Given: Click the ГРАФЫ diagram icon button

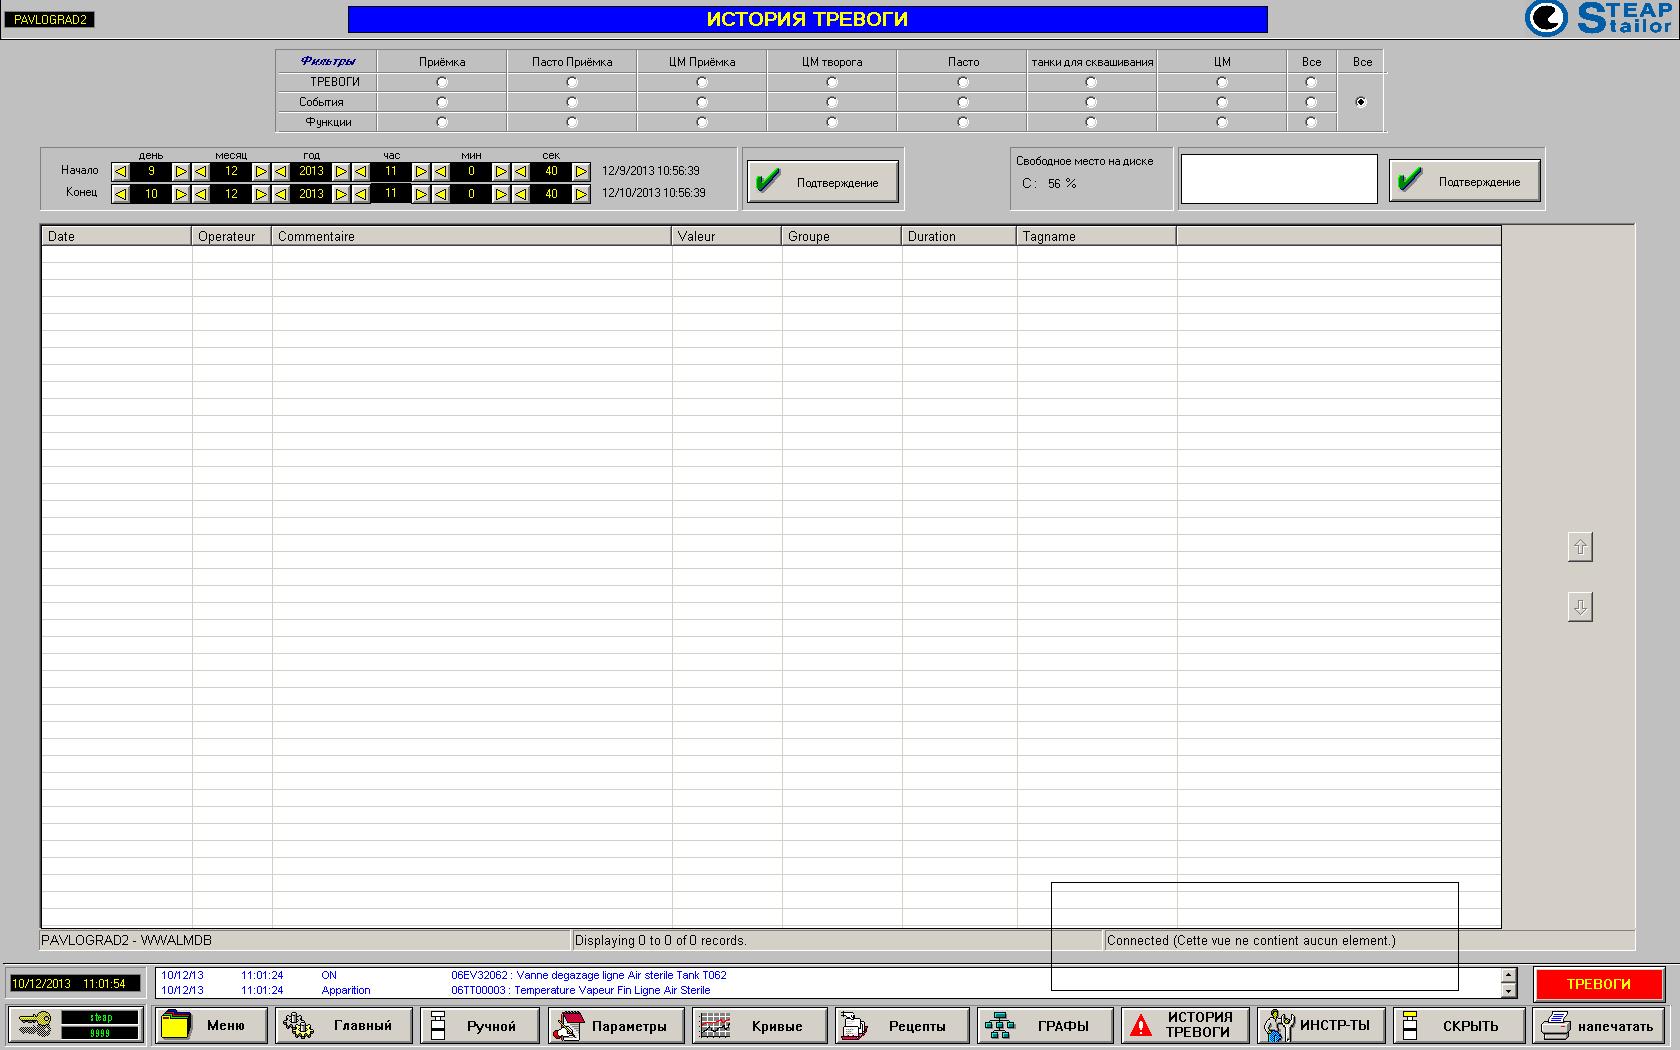Looking at the screenshot, I should click(1045, 1025).
